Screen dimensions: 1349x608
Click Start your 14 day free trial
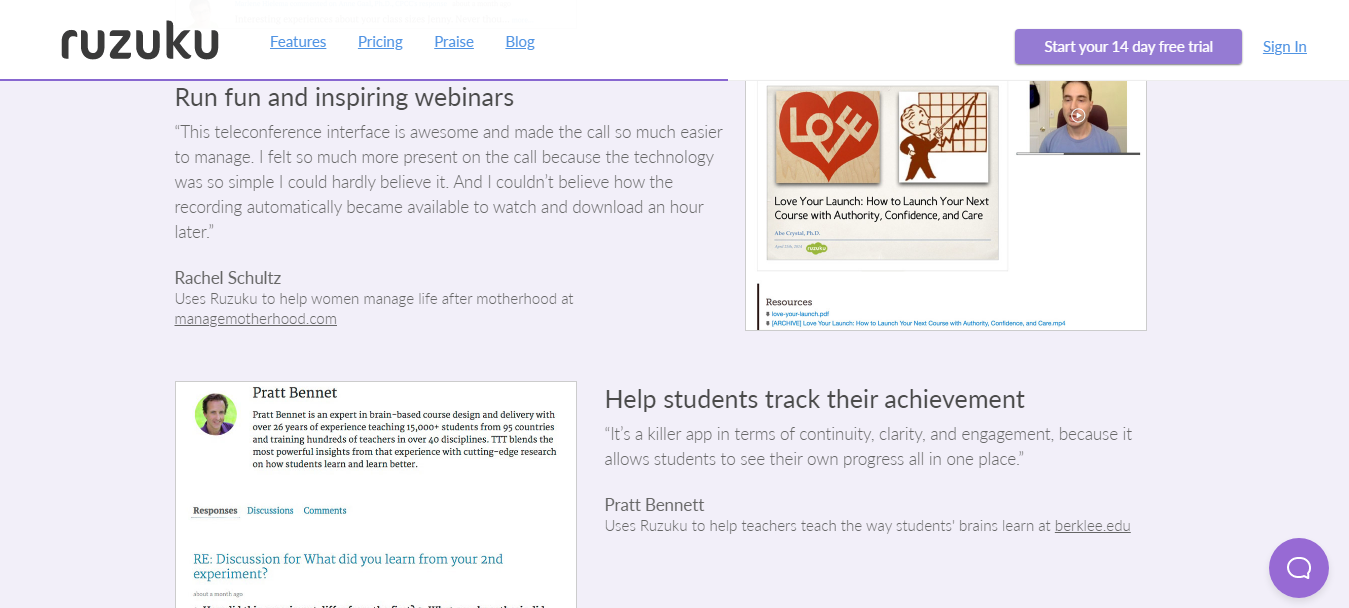point(1128,46)
